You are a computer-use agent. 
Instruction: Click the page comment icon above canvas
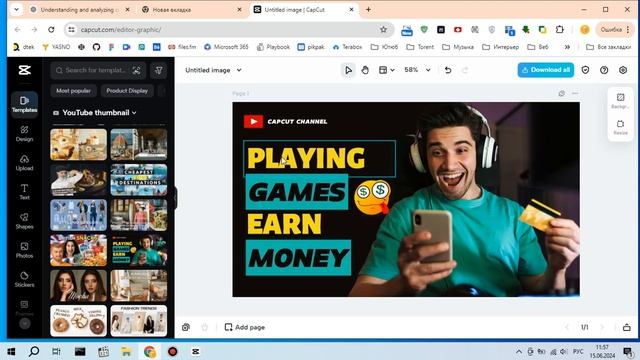[x=562, y=93]
